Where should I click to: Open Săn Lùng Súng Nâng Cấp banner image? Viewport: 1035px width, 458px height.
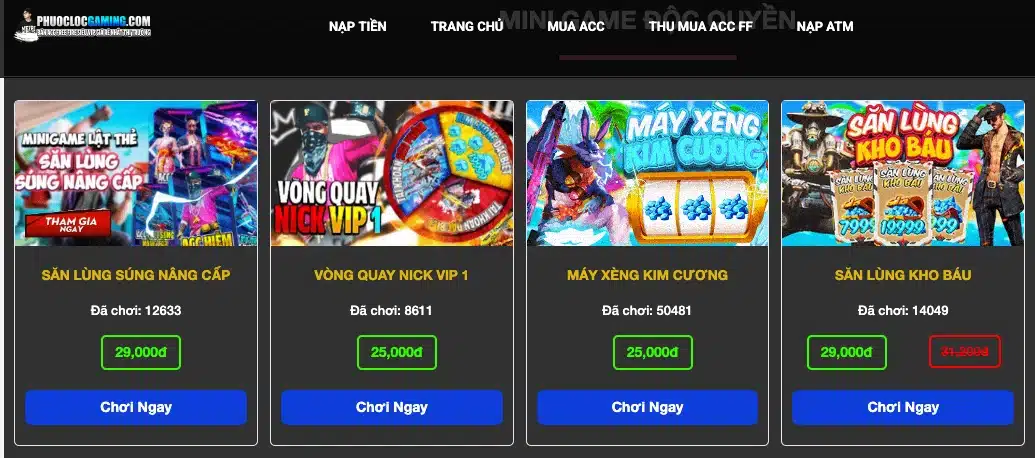click(x=136, y=173)
